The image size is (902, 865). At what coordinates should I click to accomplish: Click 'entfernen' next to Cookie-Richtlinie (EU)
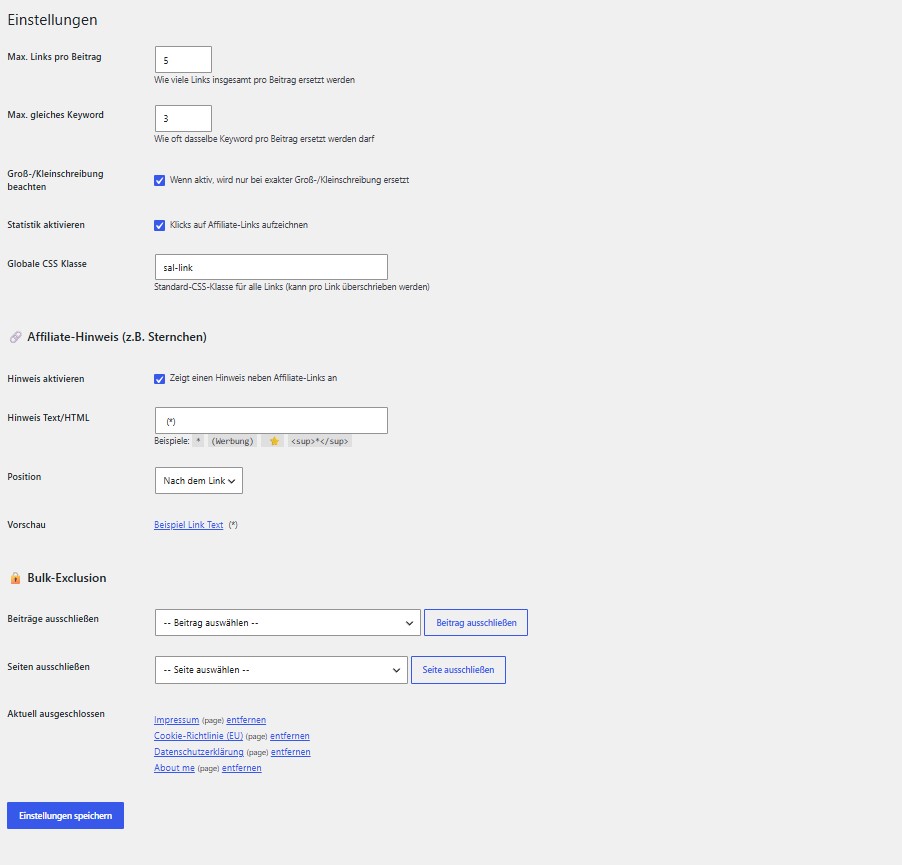click(290, 736)
